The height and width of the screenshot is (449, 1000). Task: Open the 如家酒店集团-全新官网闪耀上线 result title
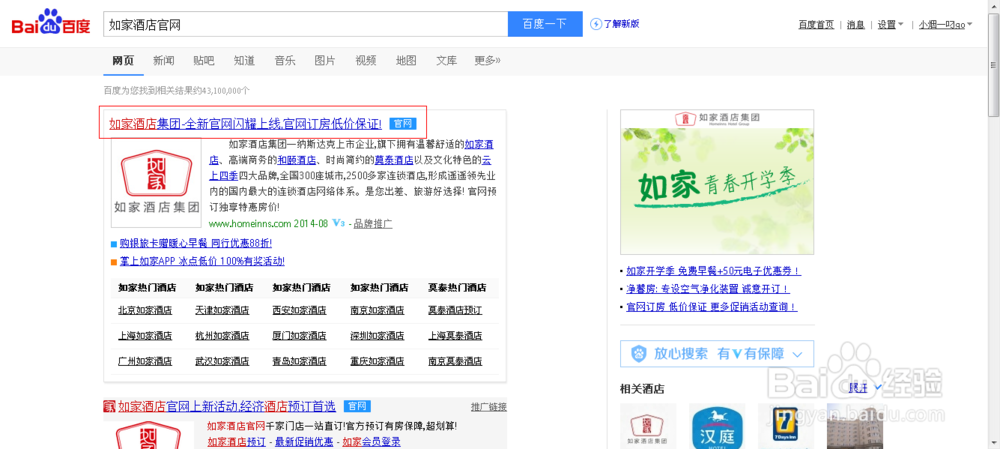pos(246,124)
